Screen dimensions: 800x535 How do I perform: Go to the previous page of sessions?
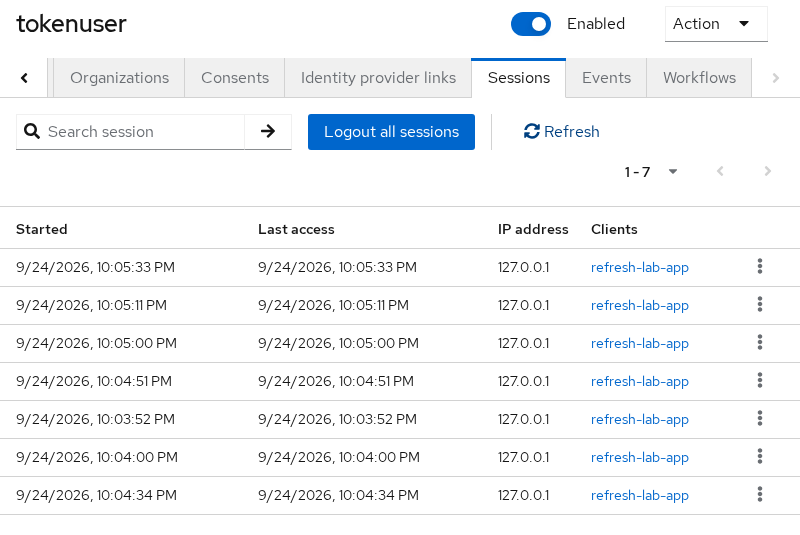(x=720, y=172)
